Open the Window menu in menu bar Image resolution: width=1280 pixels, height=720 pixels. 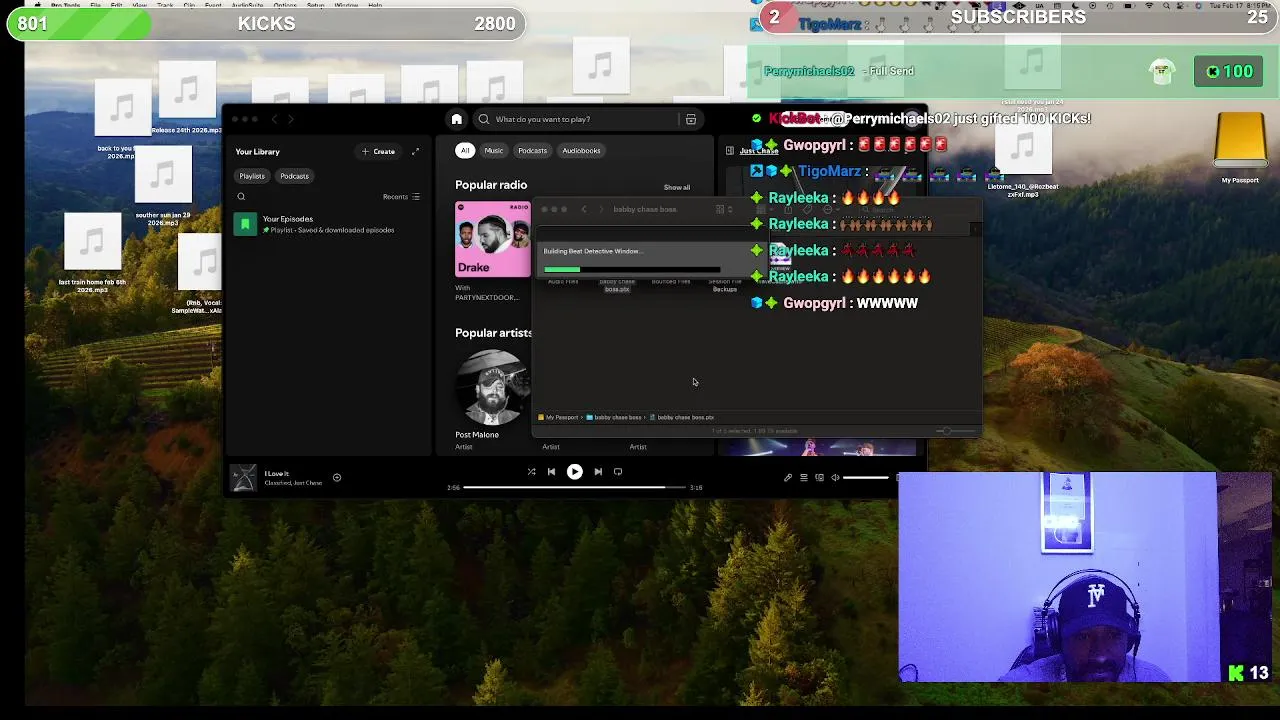[347, 5]
